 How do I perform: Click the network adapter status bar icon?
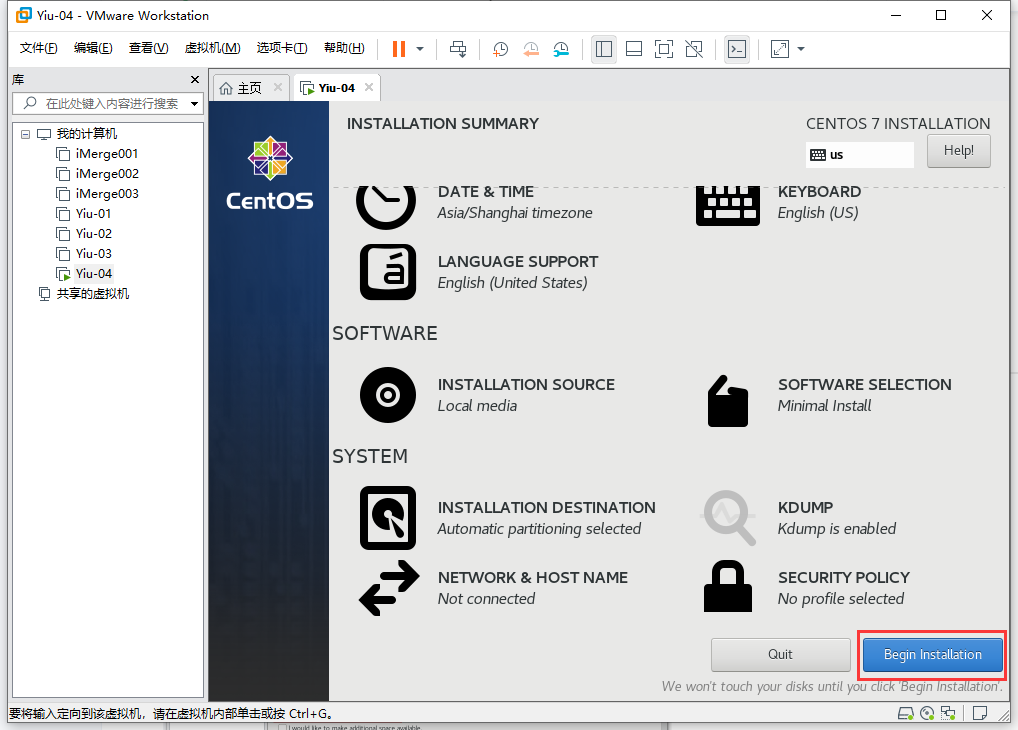tap(948, 714)
